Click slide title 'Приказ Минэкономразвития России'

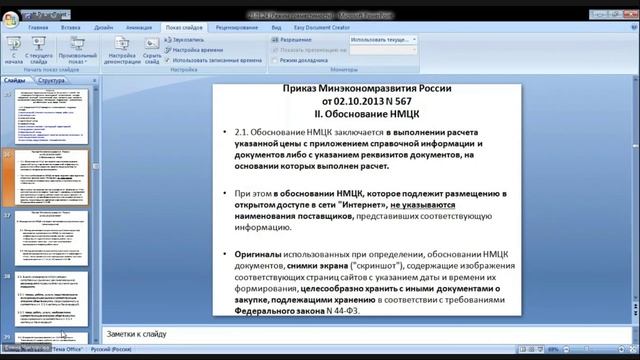367,89
